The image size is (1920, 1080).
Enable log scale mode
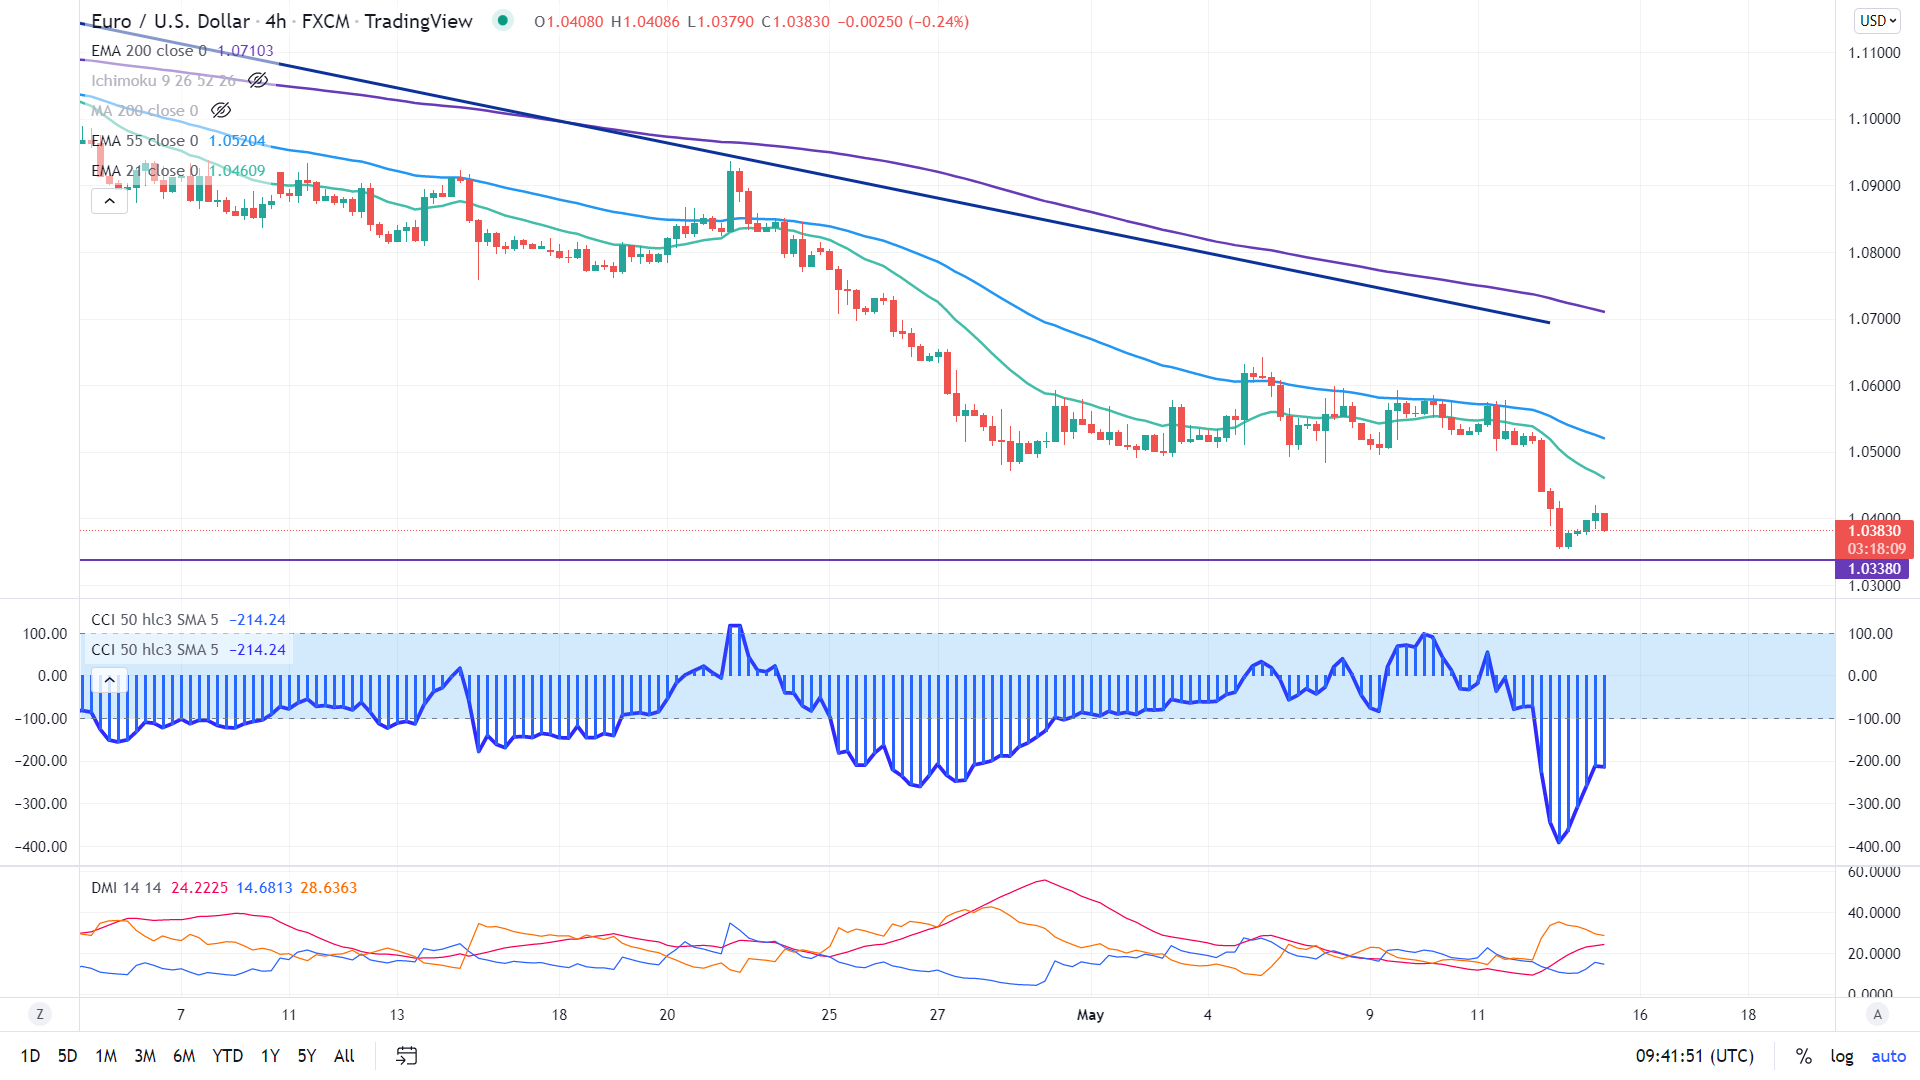[x=1841, y=1055]
